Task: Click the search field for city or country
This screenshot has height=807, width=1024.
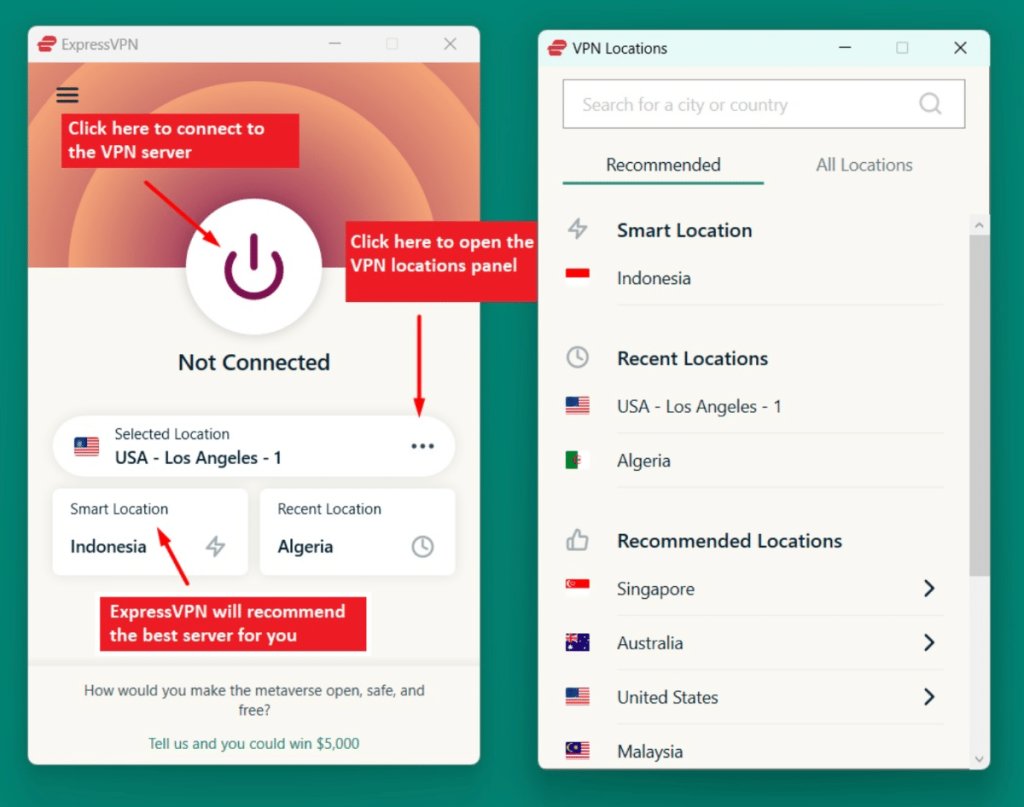Action: 763,104
